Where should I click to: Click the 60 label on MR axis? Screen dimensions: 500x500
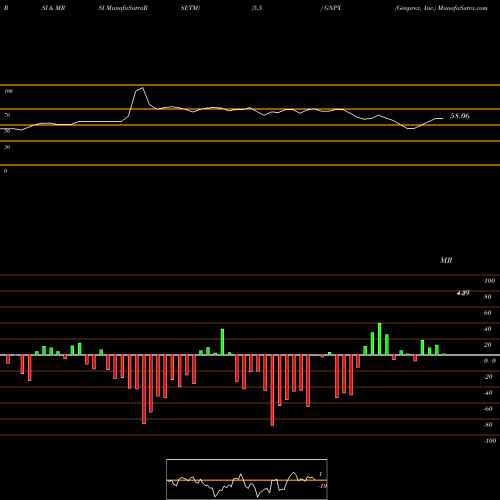point(488,313)
